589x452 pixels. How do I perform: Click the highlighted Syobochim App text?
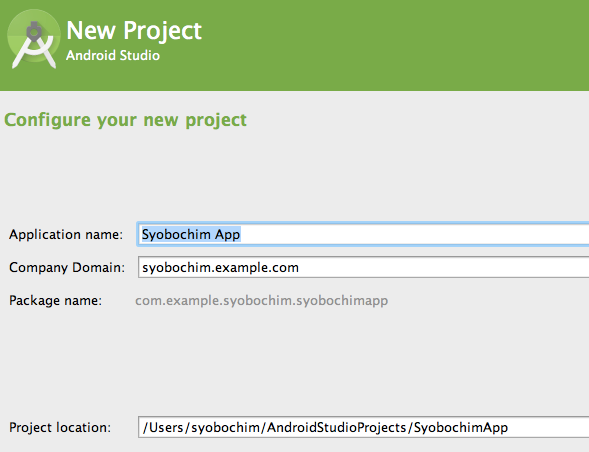(x=191, y=234)
